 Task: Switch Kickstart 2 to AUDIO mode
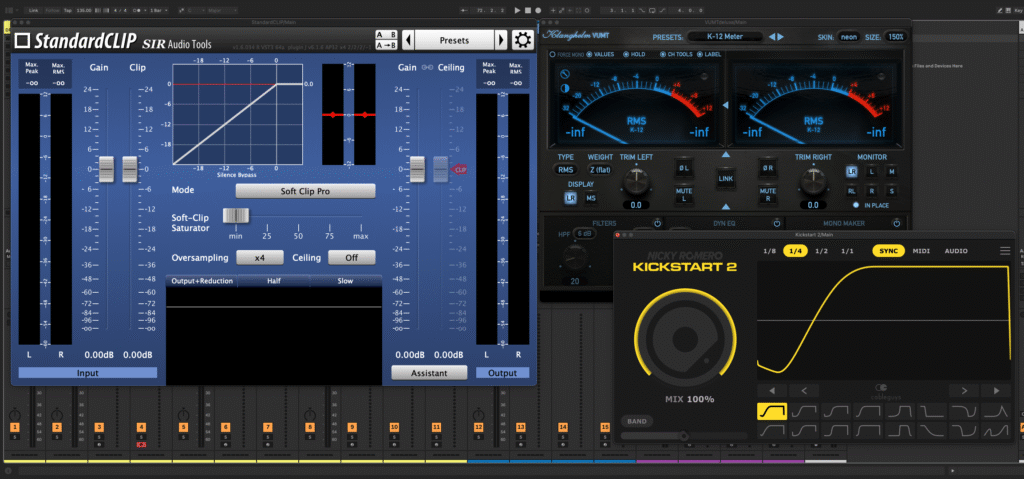tap(956, 251)
